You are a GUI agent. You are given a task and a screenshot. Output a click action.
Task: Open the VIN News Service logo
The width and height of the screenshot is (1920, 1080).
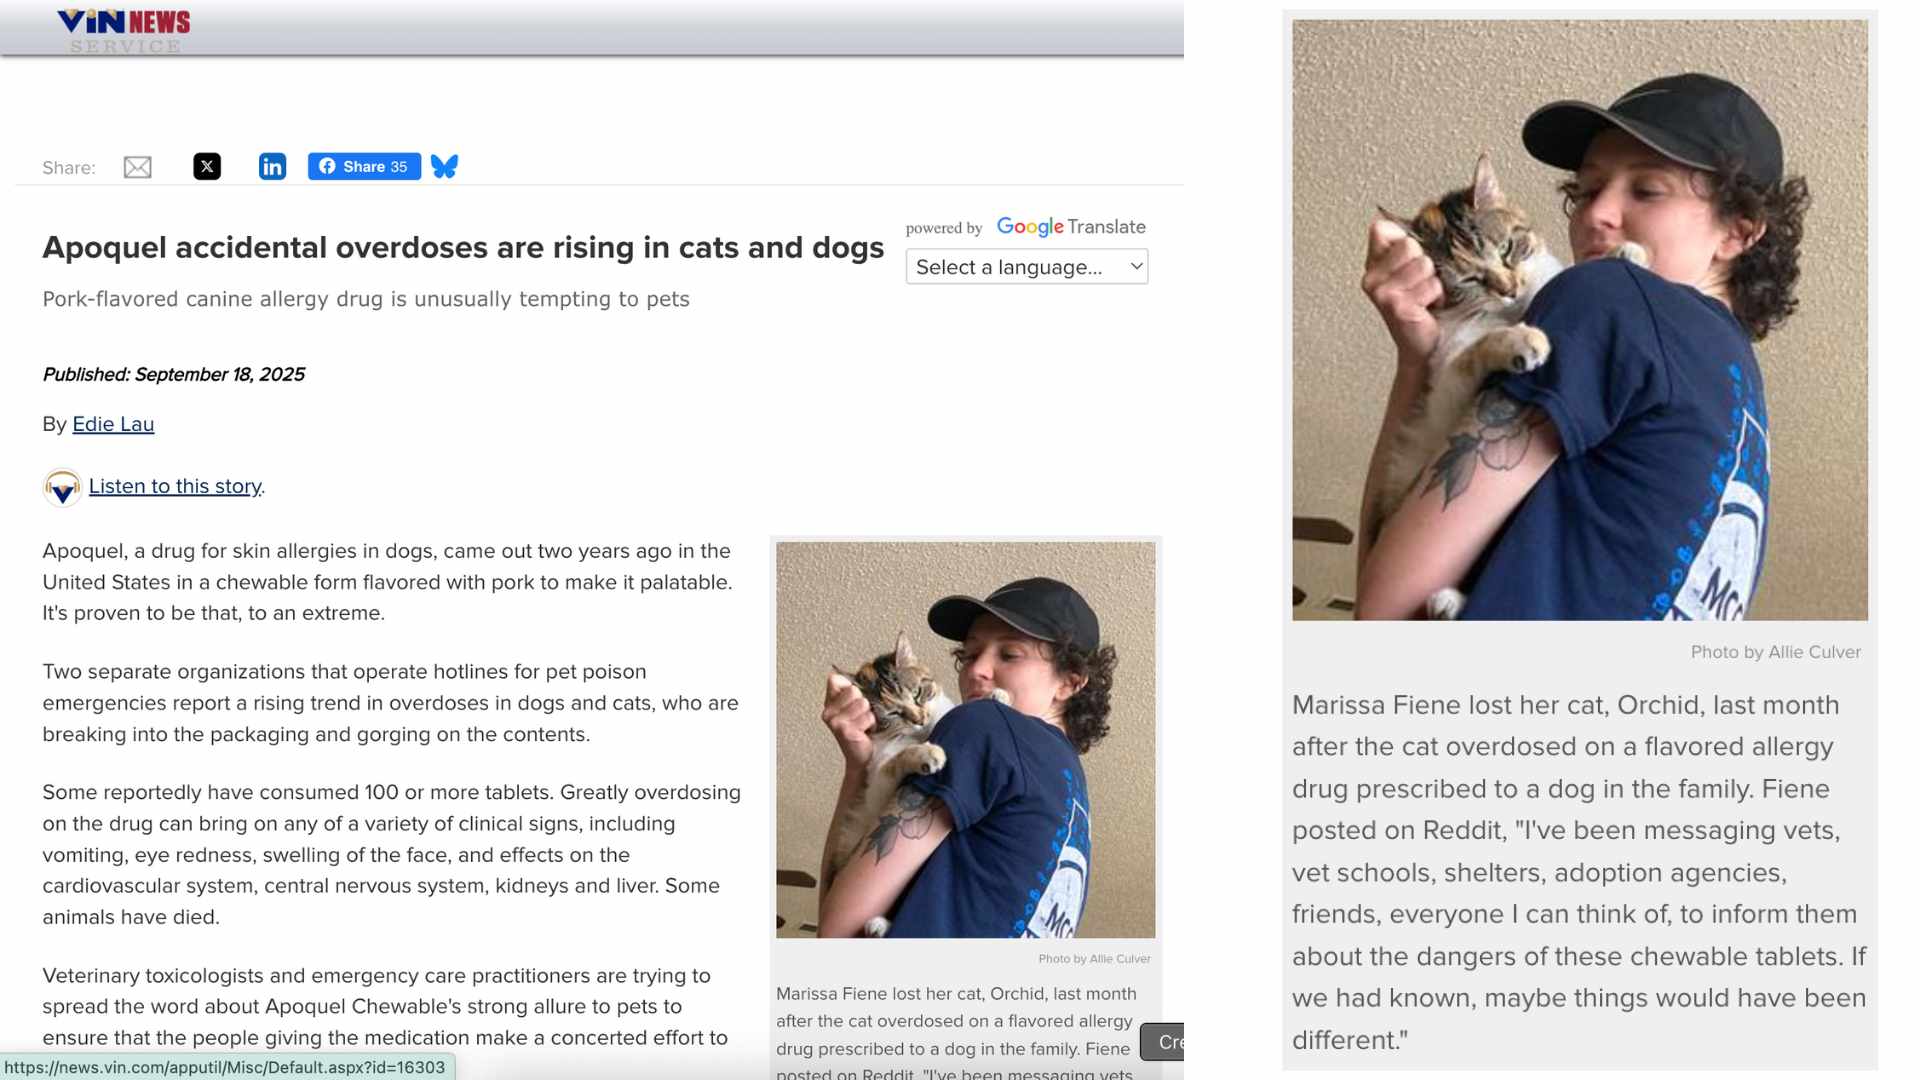click(x=124, y=30)
